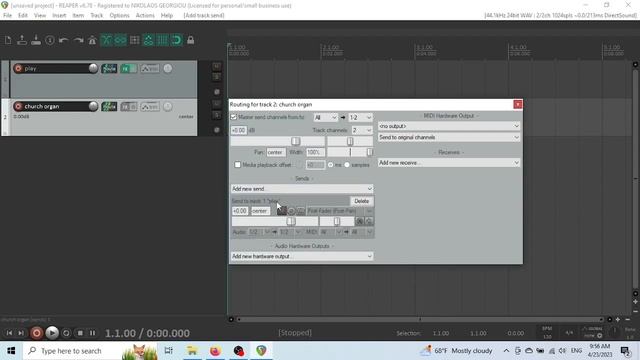Screen dimensions: 640x360
Task: Click the transport Record button
Action: [36, 333]
